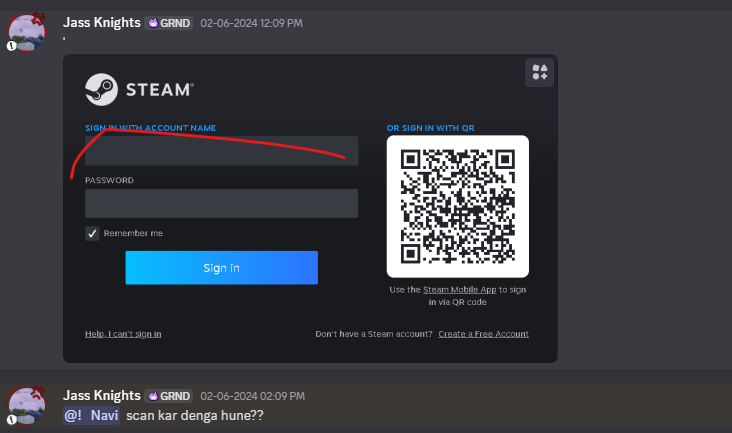Viewport: 732px width, 433px height.
Task: Click the OR SIGN IN WITH QR label
Action: (x=430, y=128)
